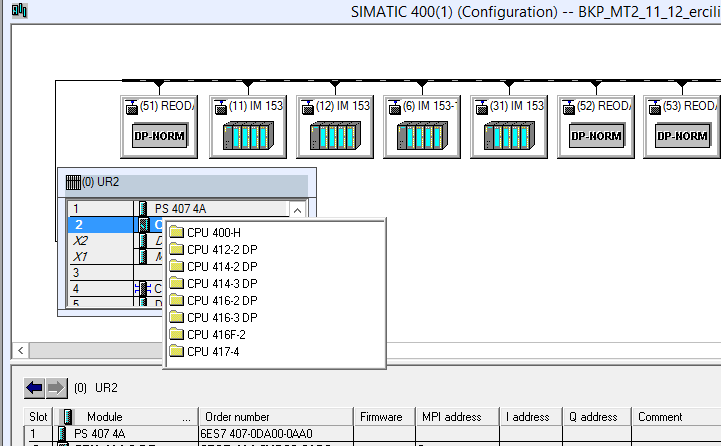Click the module icon in rack slot 4
Viewport: 721px width, 446px height.
coord(143,289)
